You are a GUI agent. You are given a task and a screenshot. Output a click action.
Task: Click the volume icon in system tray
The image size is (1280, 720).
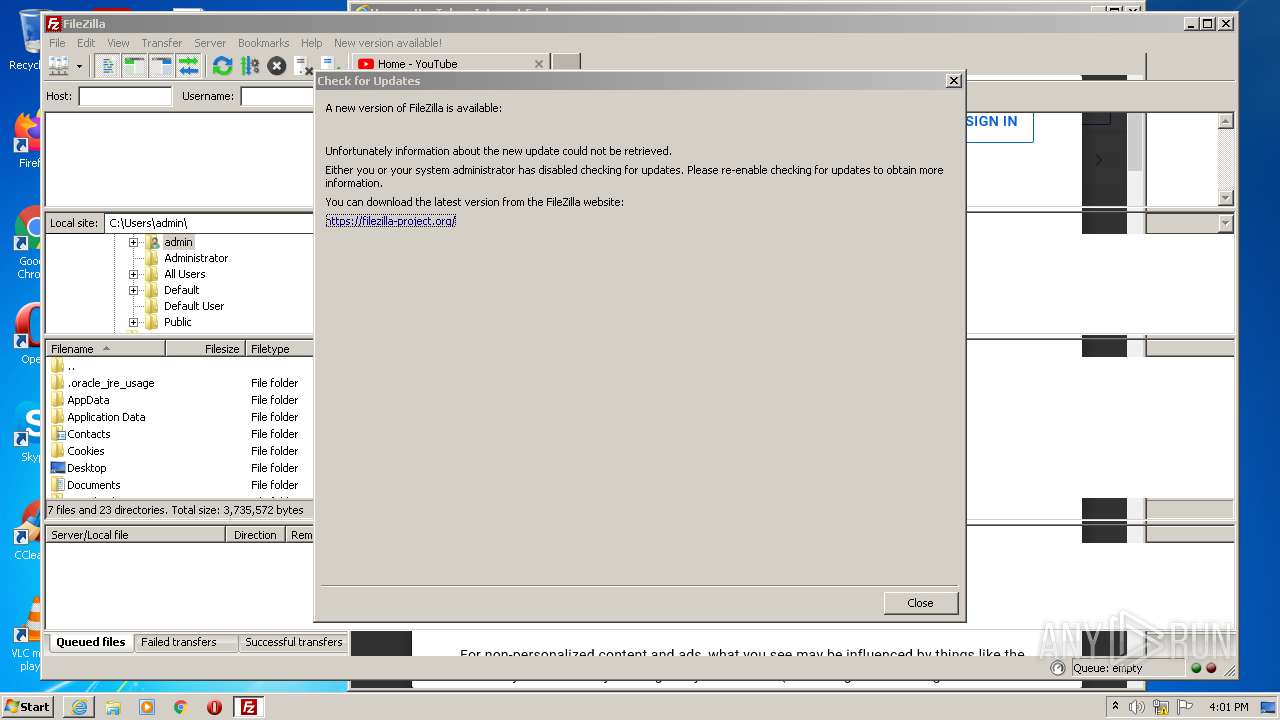pyautogui.click(x=1137, y=707)
